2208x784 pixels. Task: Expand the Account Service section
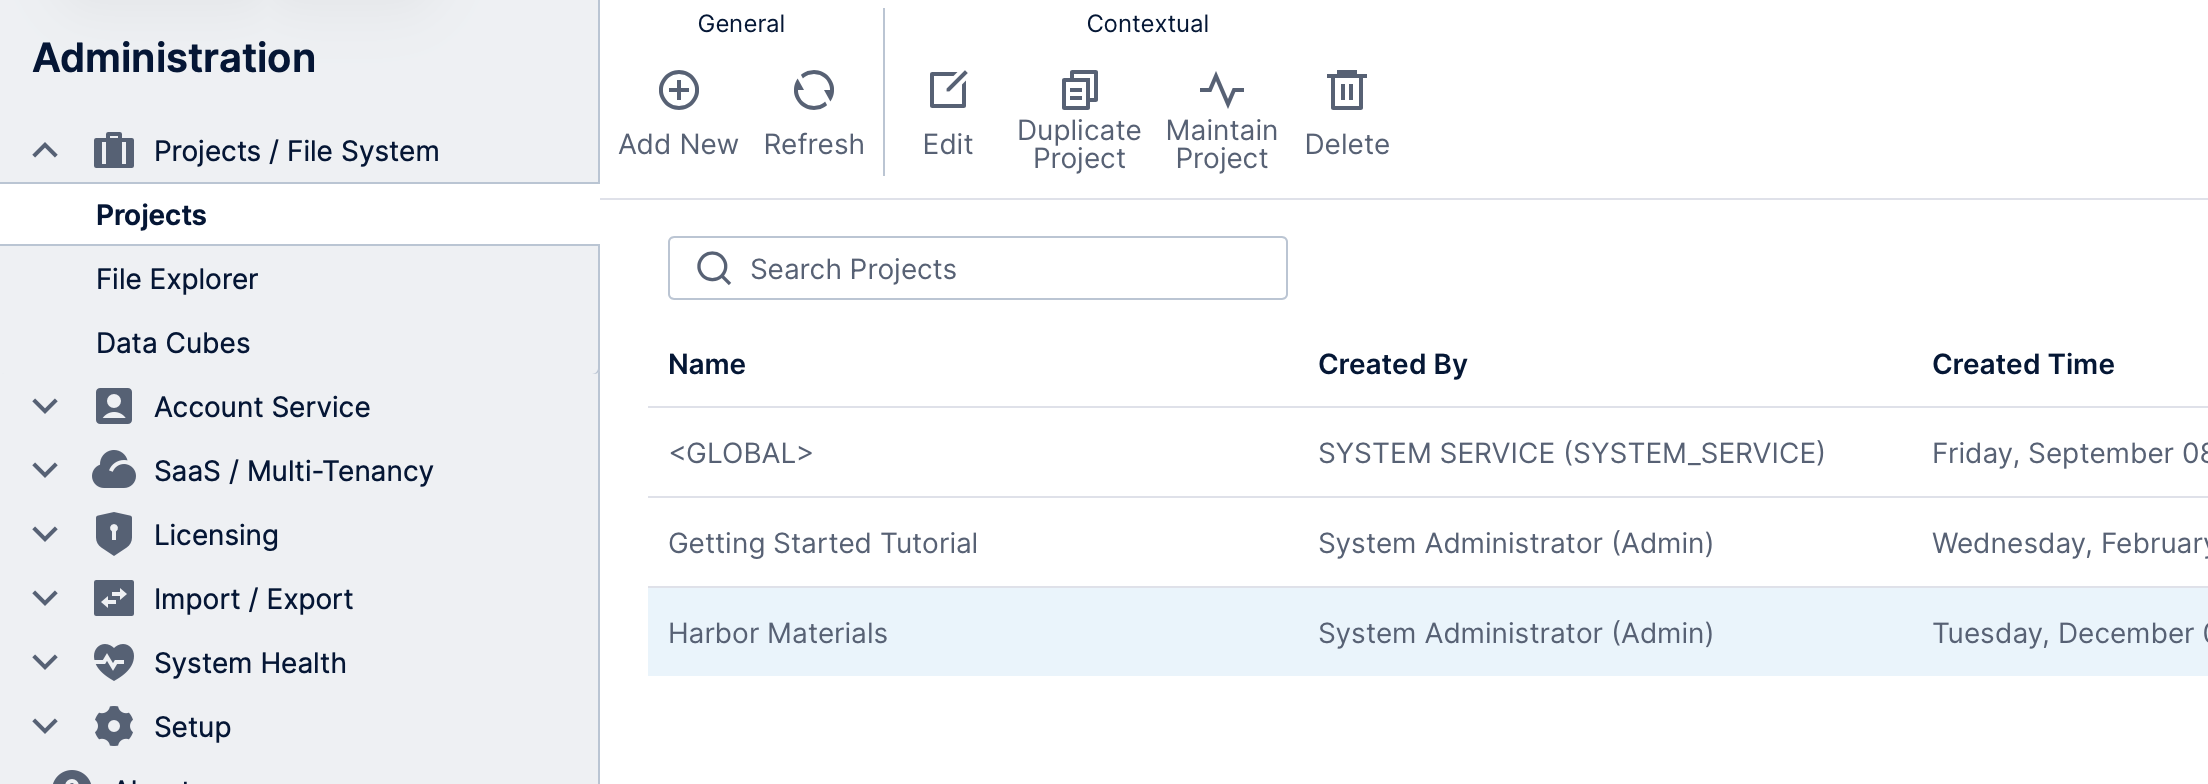tap(45, 406)
